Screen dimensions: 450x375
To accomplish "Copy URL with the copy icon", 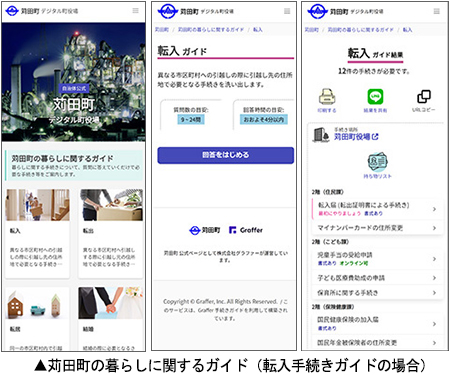I will (x=424, y=97).
